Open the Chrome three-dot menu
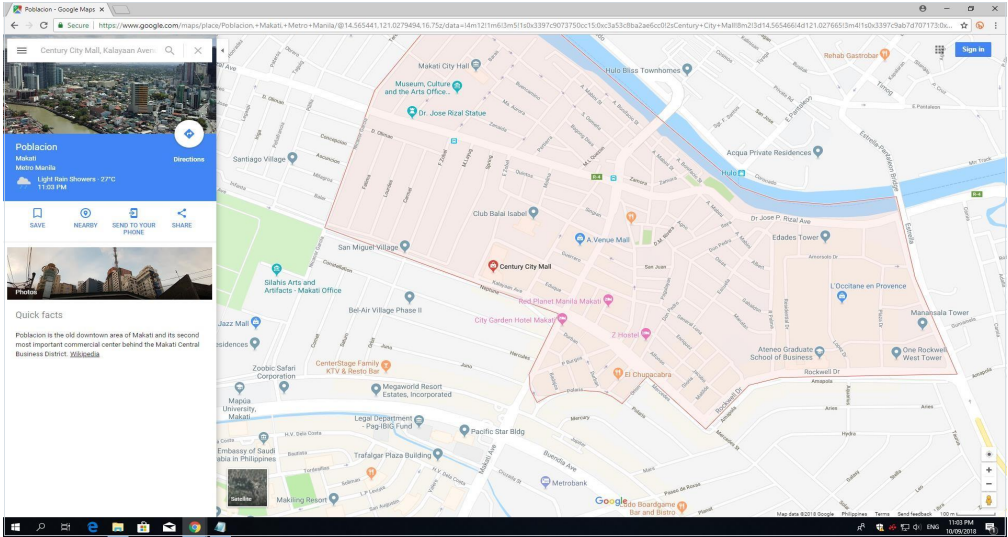1008x537 pixels. click(995, 25)
